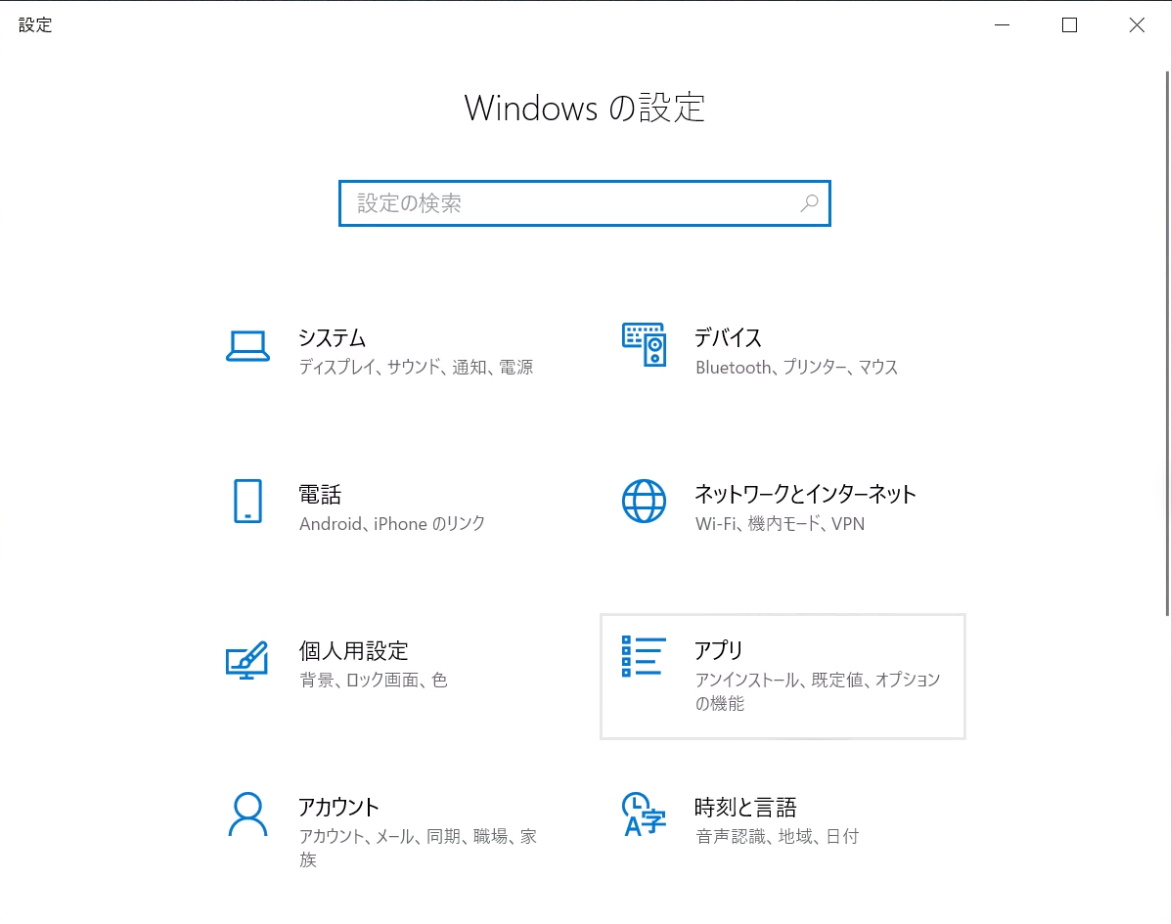Click the keyboard and speaker デバイス icon

(x=644, y=345)
